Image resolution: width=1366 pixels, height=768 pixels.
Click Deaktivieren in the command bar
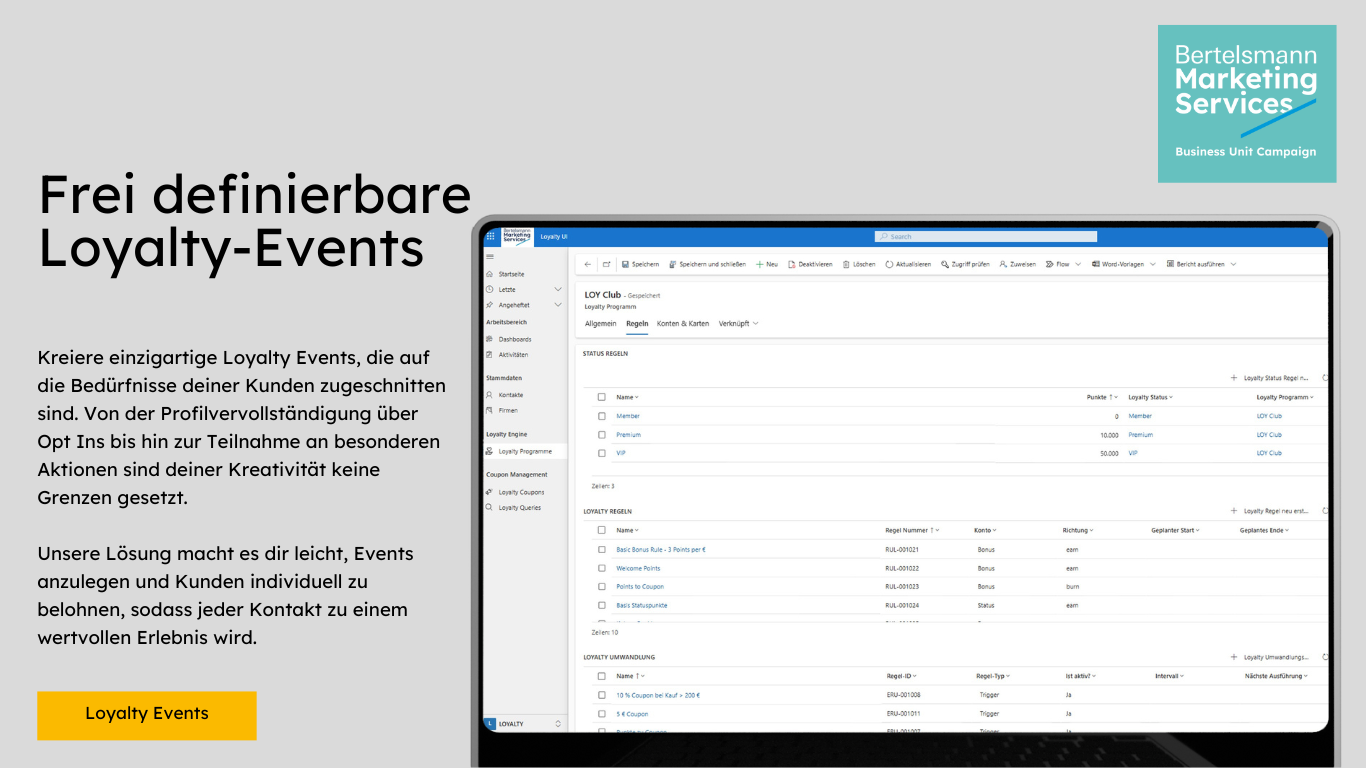pyautogui.click(x=810, y=264)
